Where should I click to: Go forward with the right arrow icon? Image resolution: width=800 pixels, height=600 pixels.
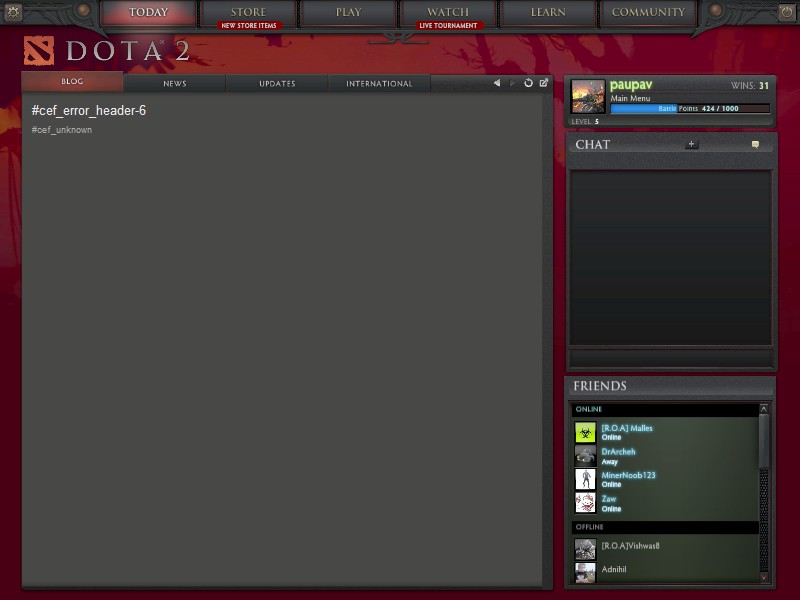point(512,83)
